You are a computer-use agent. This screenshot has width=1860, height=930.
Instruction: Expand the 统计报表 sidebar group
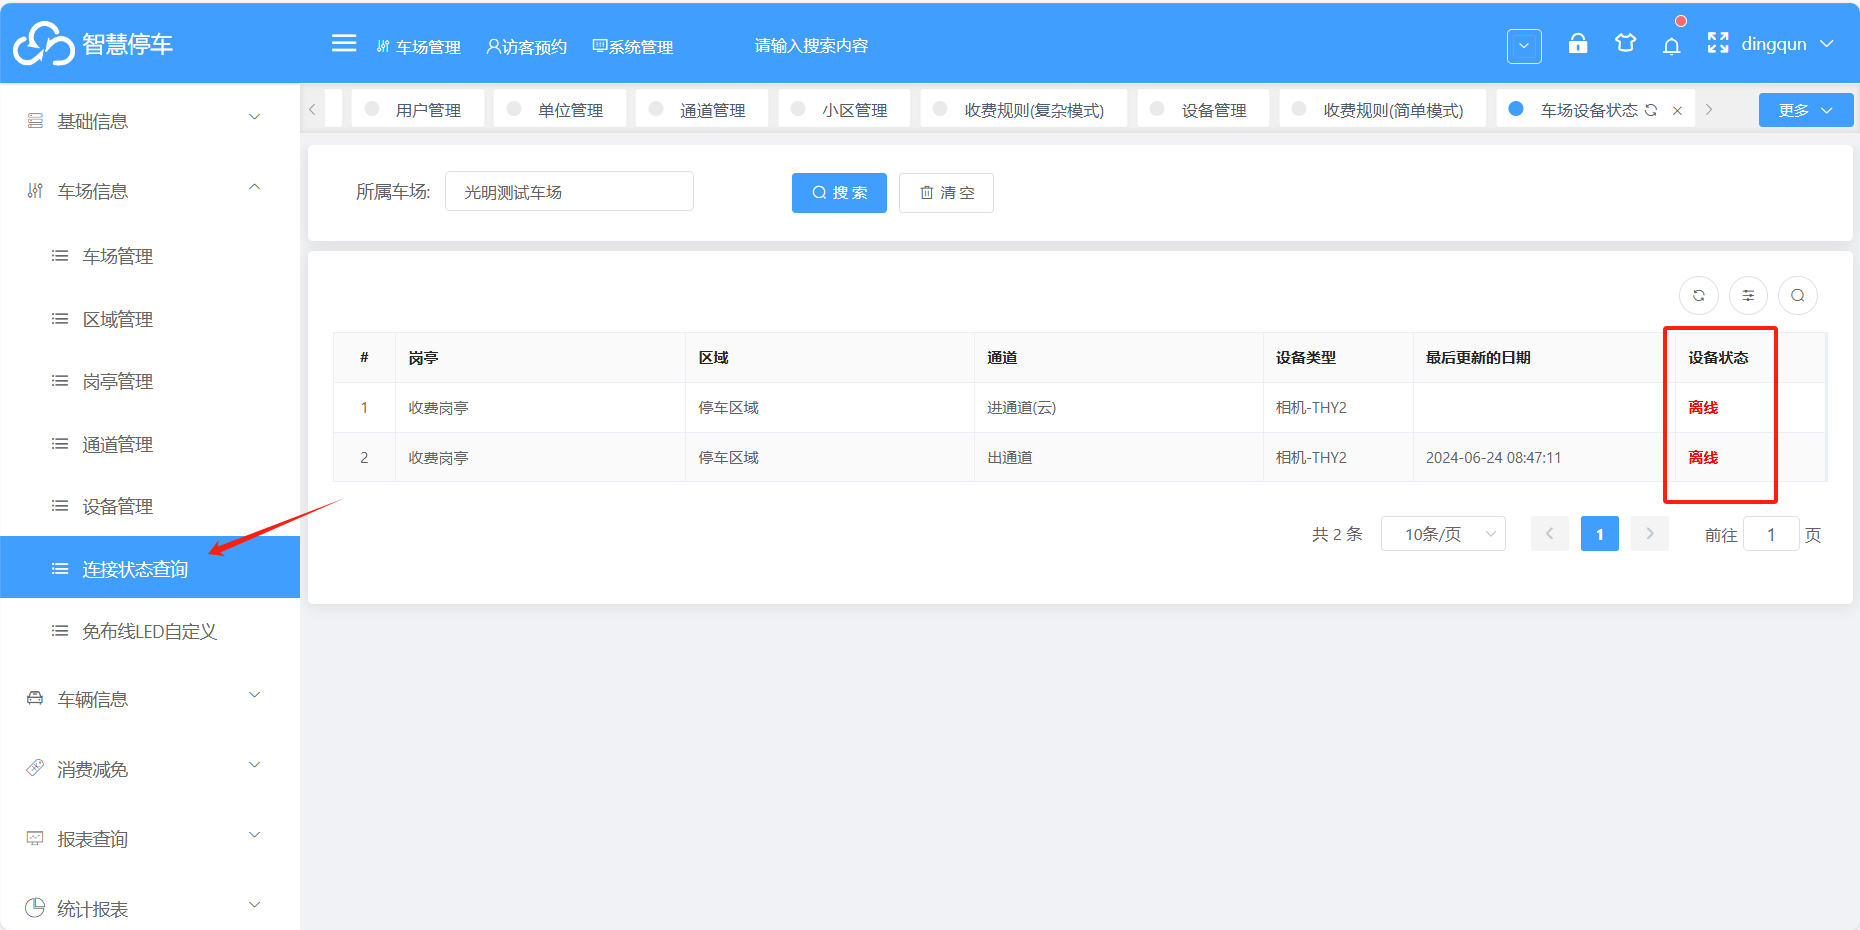point(150,908)
